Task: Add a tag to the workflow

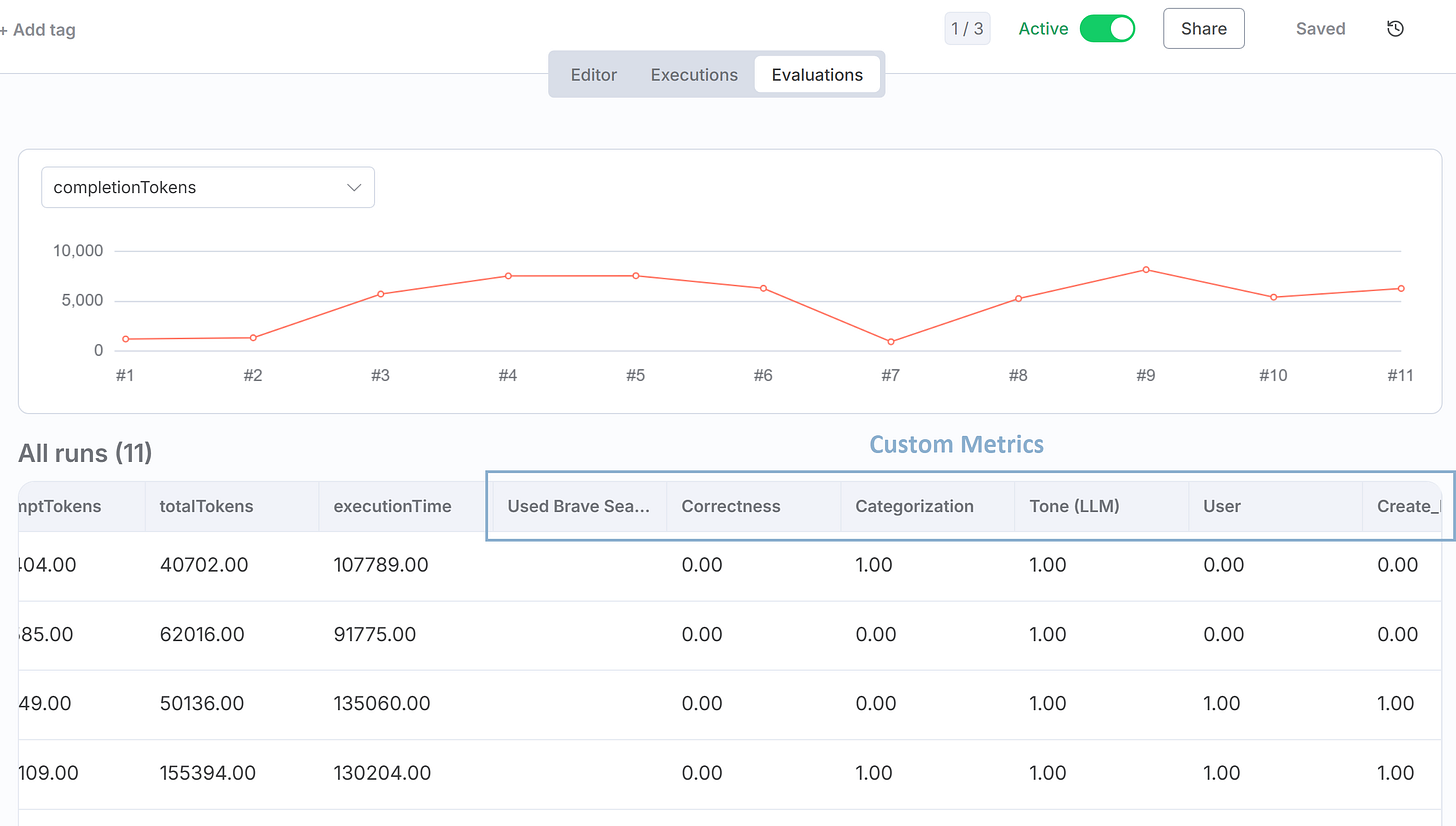Action: pos(37,29)
